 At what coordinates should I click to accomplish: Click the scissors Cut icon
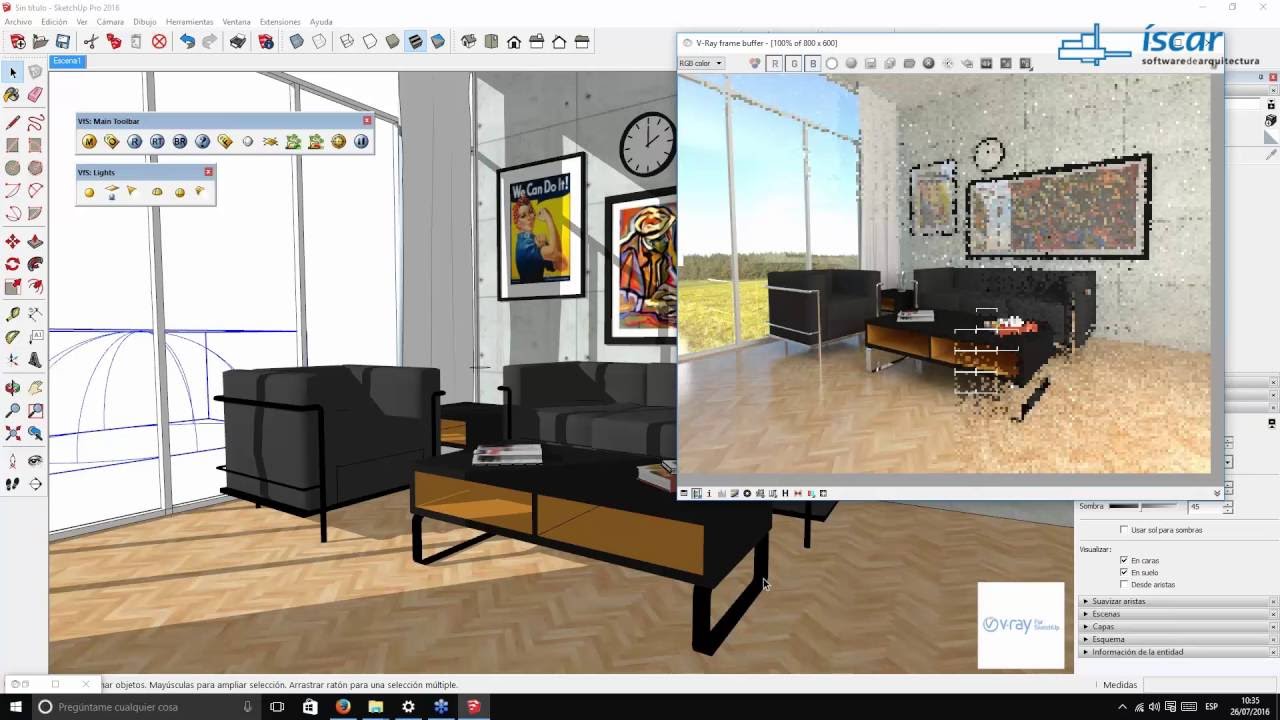point(91,42)
